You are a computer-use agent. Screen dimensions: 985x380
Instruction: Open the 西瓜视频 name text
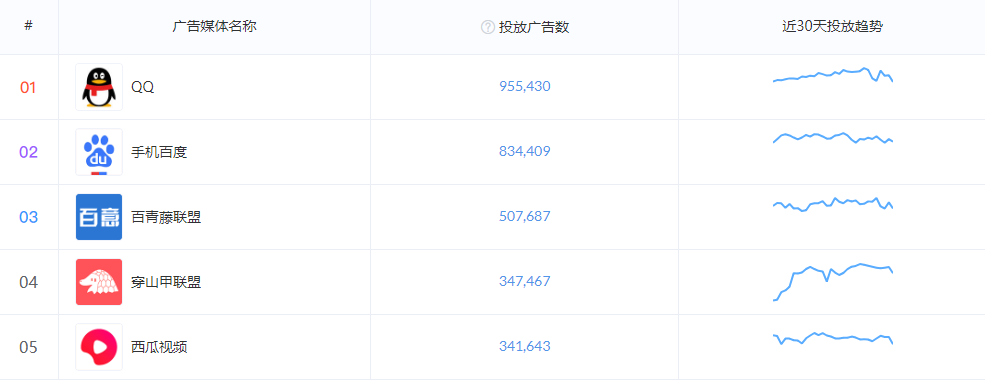click(x=159, y=347)
